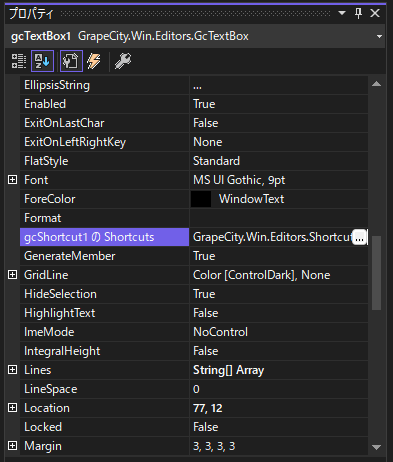Viewport: 393px width, 462px height.
Task: Select the HighlightText property
Action: point(105,313)
